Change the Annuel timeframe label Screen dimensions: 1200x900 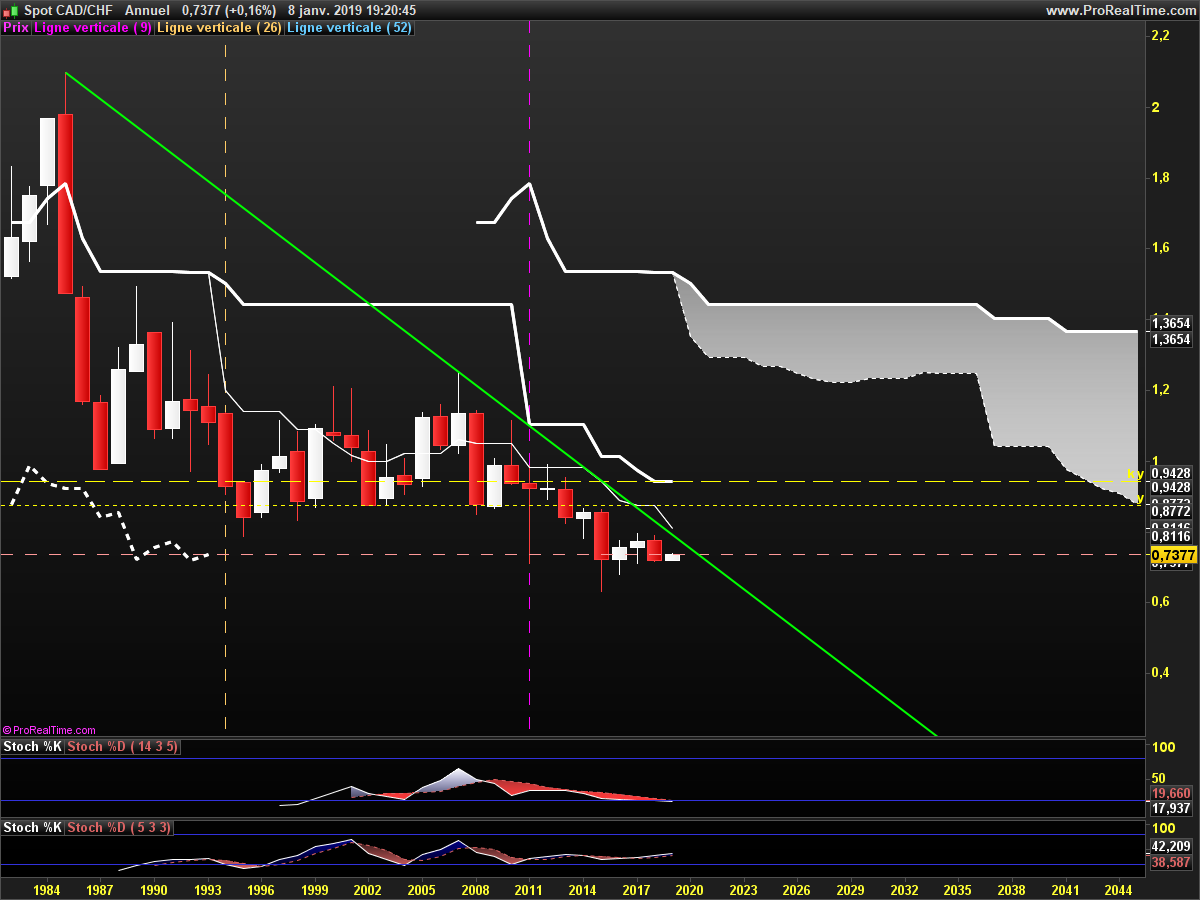147,10
